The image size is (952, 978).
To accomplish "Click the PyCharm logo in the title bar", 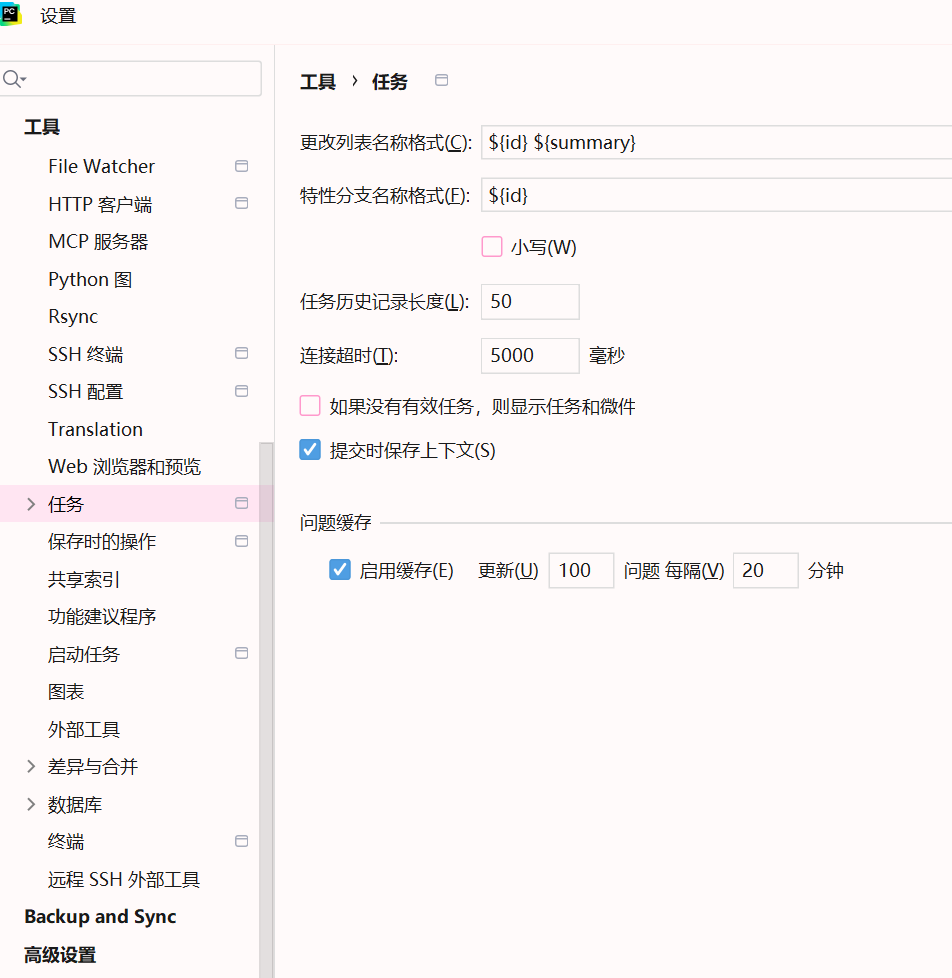I will coord(11,15).
